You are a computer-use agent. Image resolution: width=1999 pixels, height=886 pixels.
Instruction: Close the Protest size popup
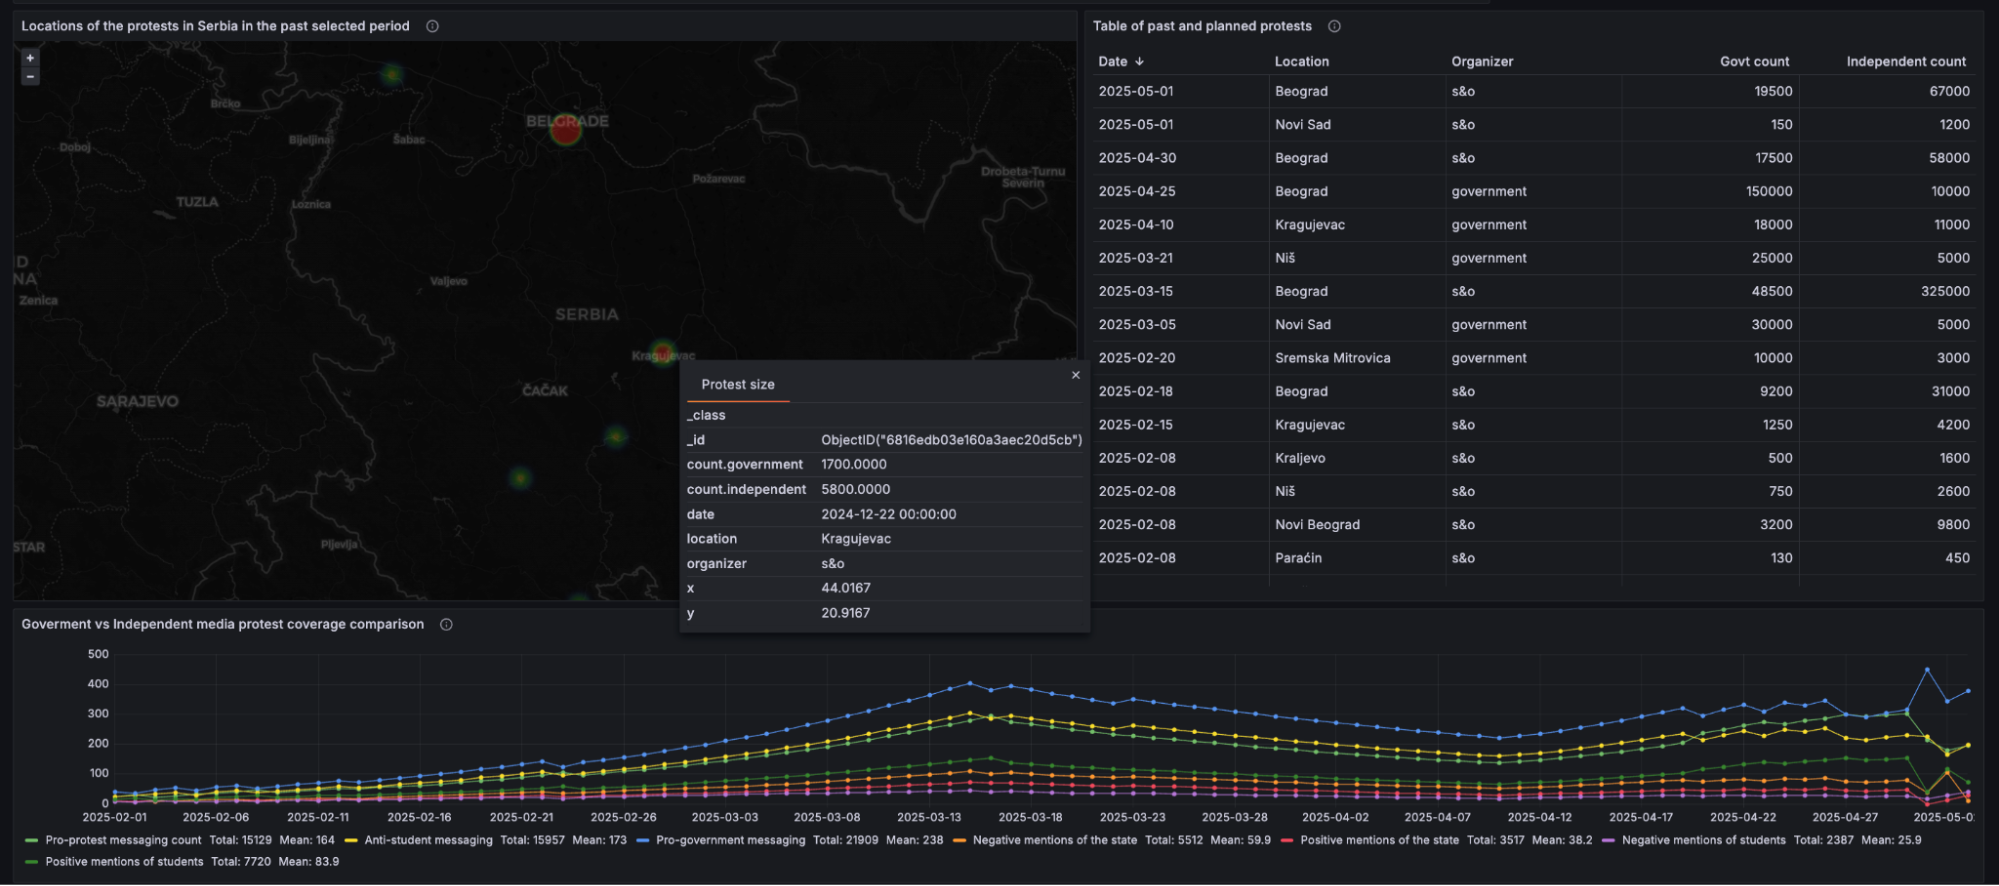[1076, 375]
